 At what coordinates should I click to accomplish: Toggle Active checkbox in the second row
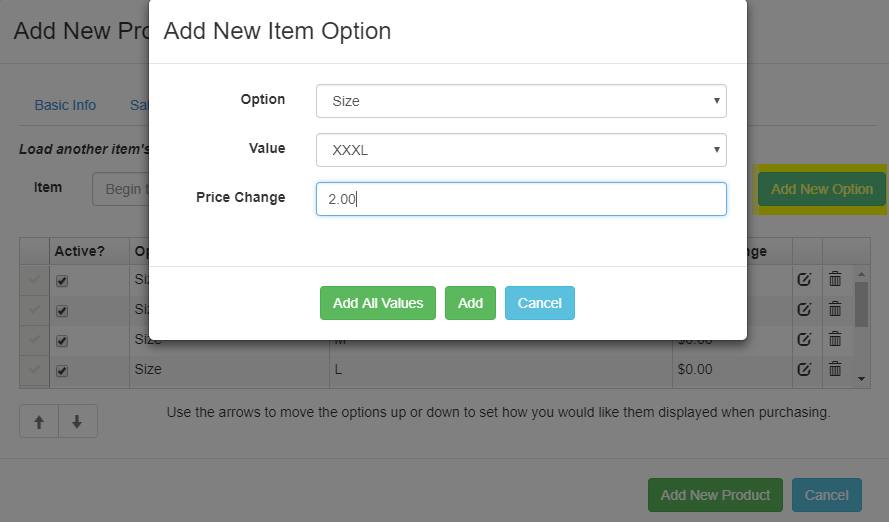62,311
